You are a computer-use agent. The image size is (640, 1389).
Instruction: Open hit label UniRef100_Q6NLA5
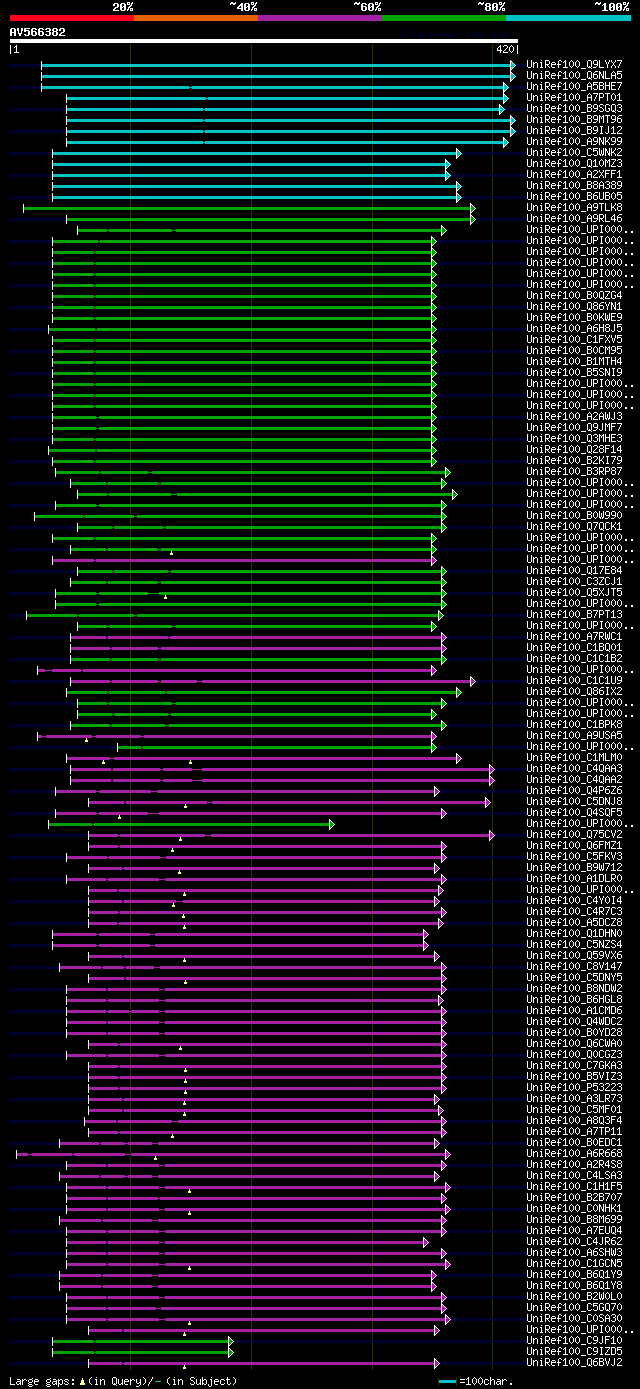(x=574, y=75)
